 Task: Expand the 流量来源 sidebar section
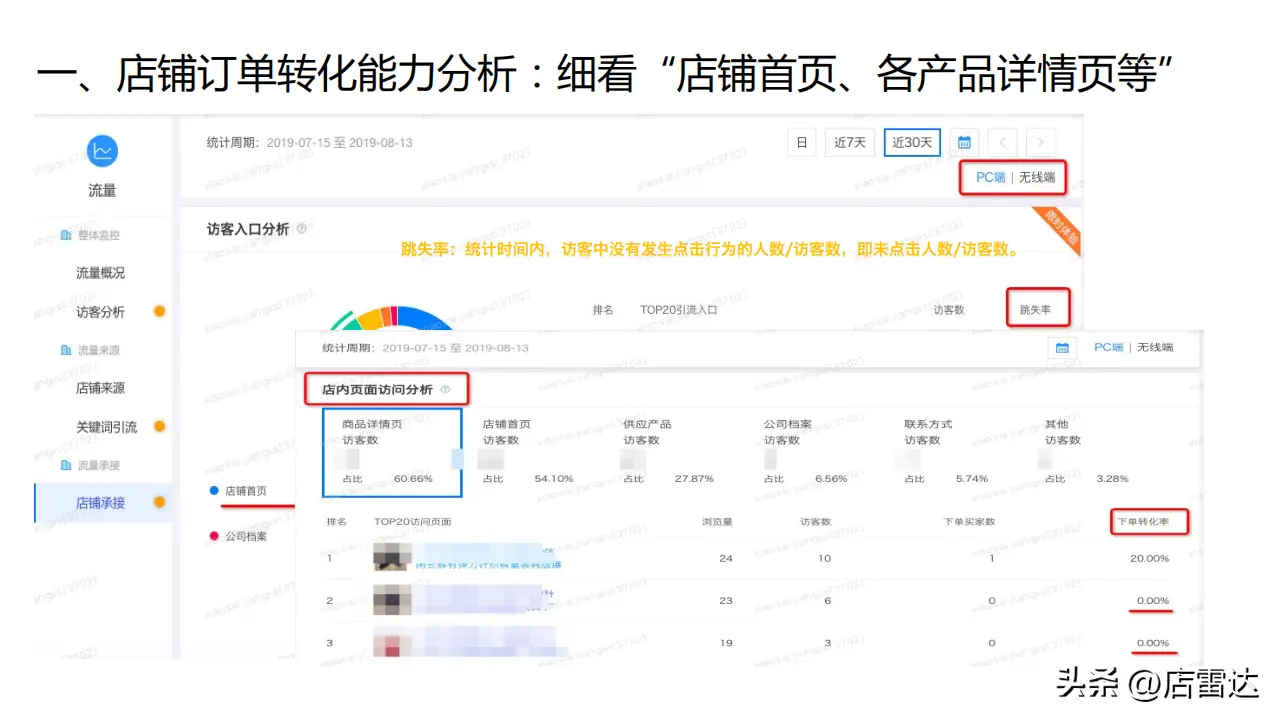98,350
